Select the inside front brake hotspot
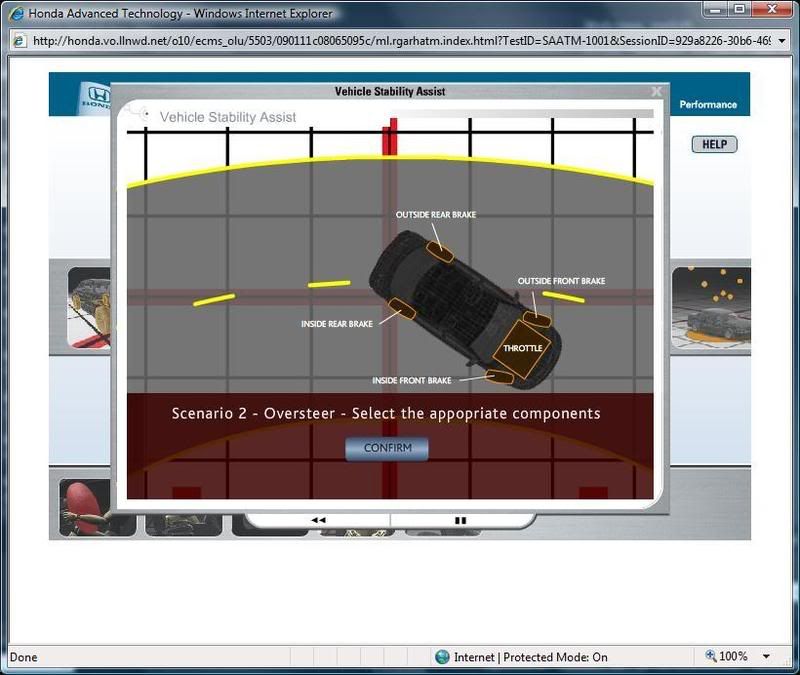This screenshot has width=800, height=675. (499, 377)
